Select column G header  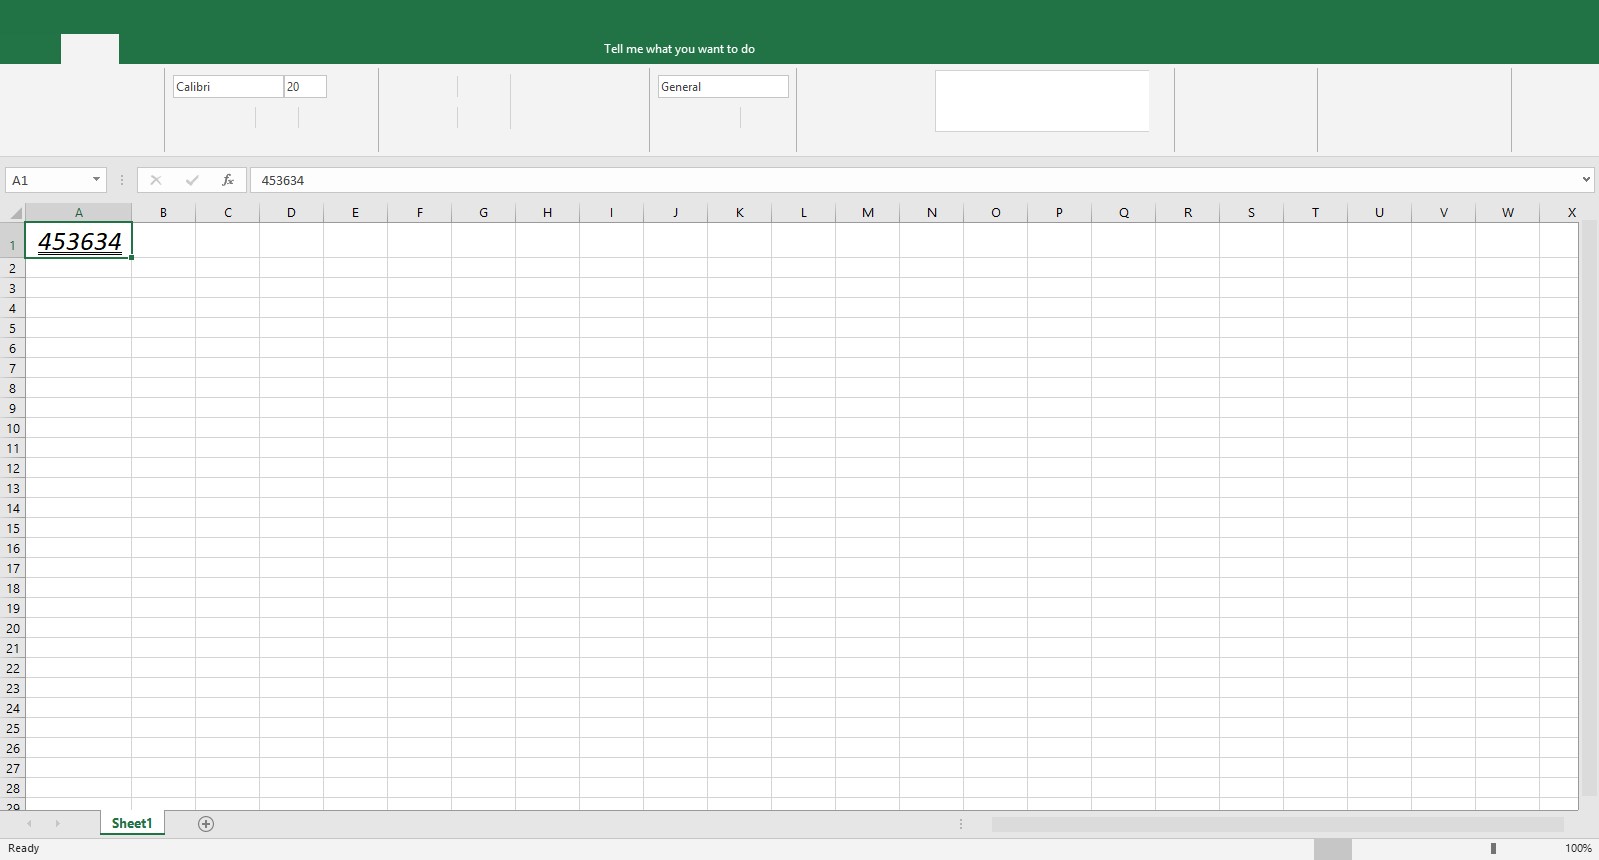(483, 213)
